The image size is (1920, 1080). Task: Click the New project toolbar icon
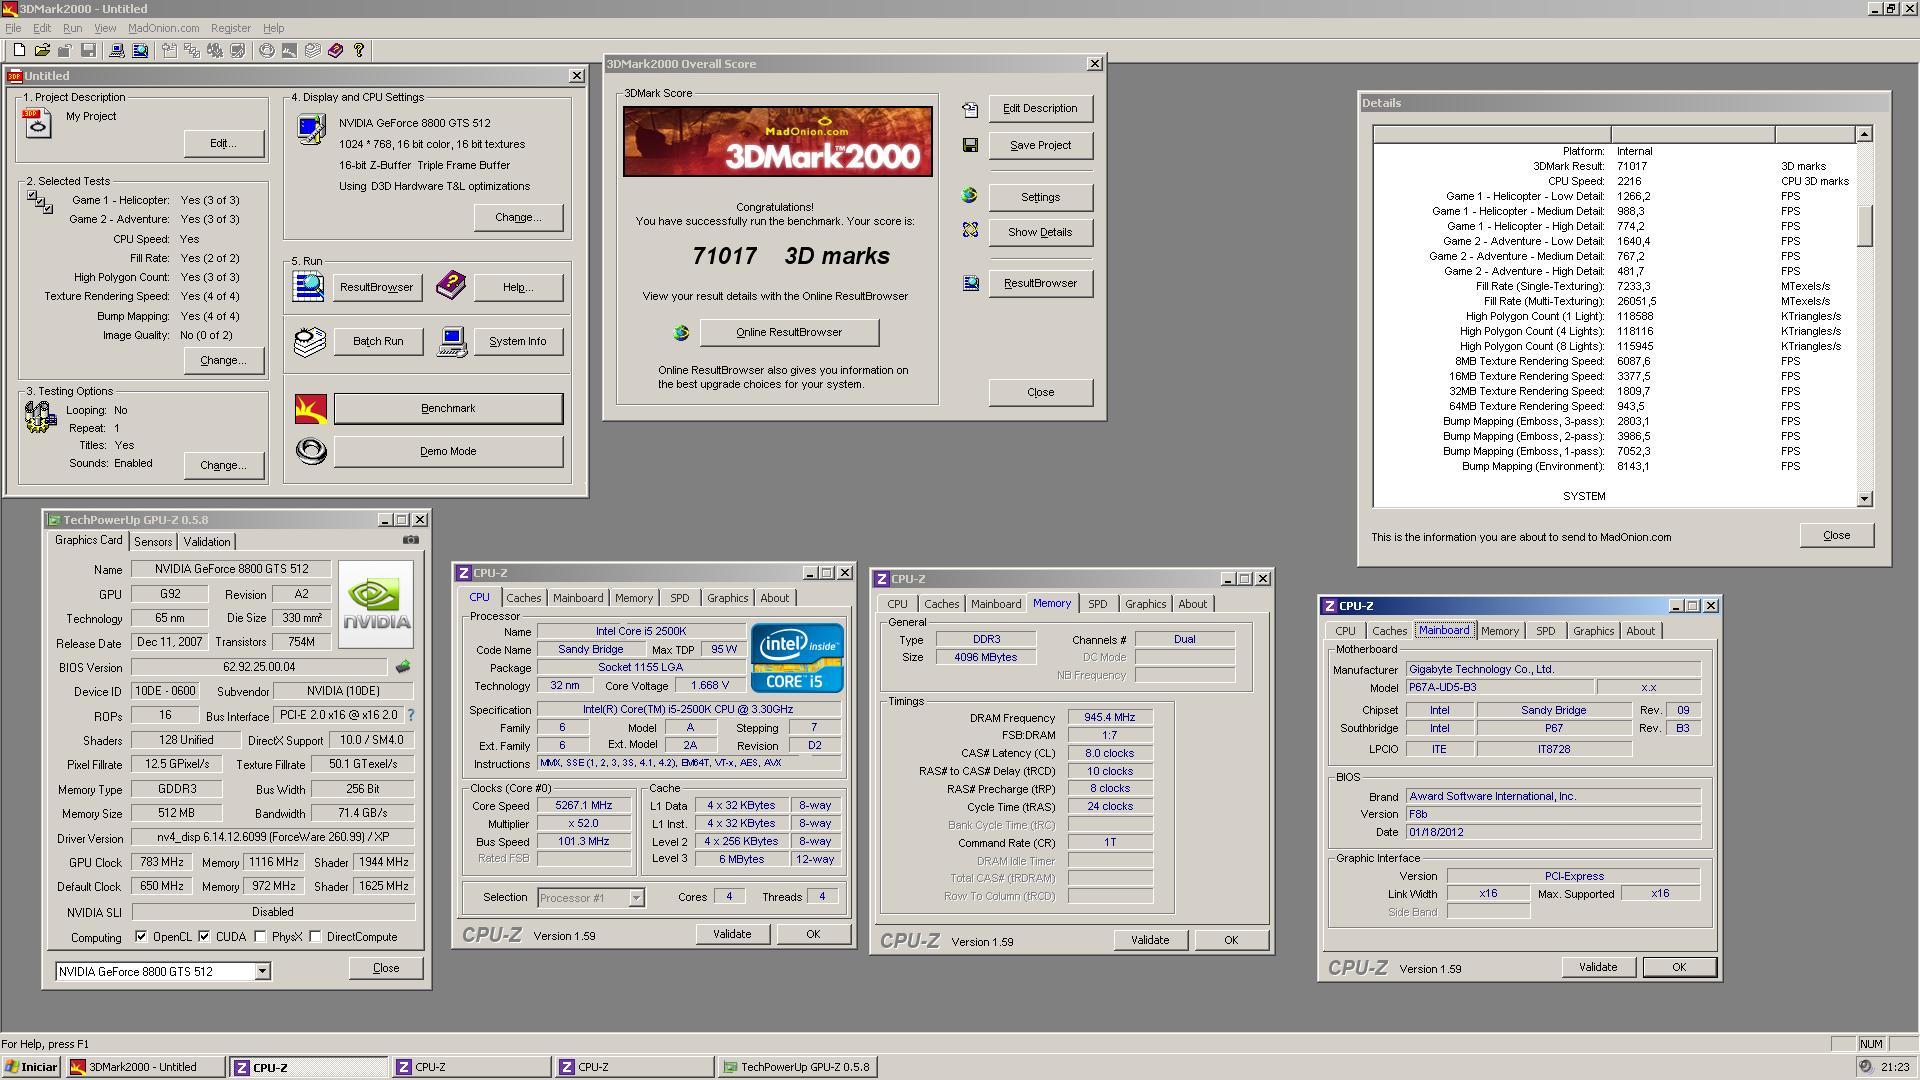[x=19, y=50]
